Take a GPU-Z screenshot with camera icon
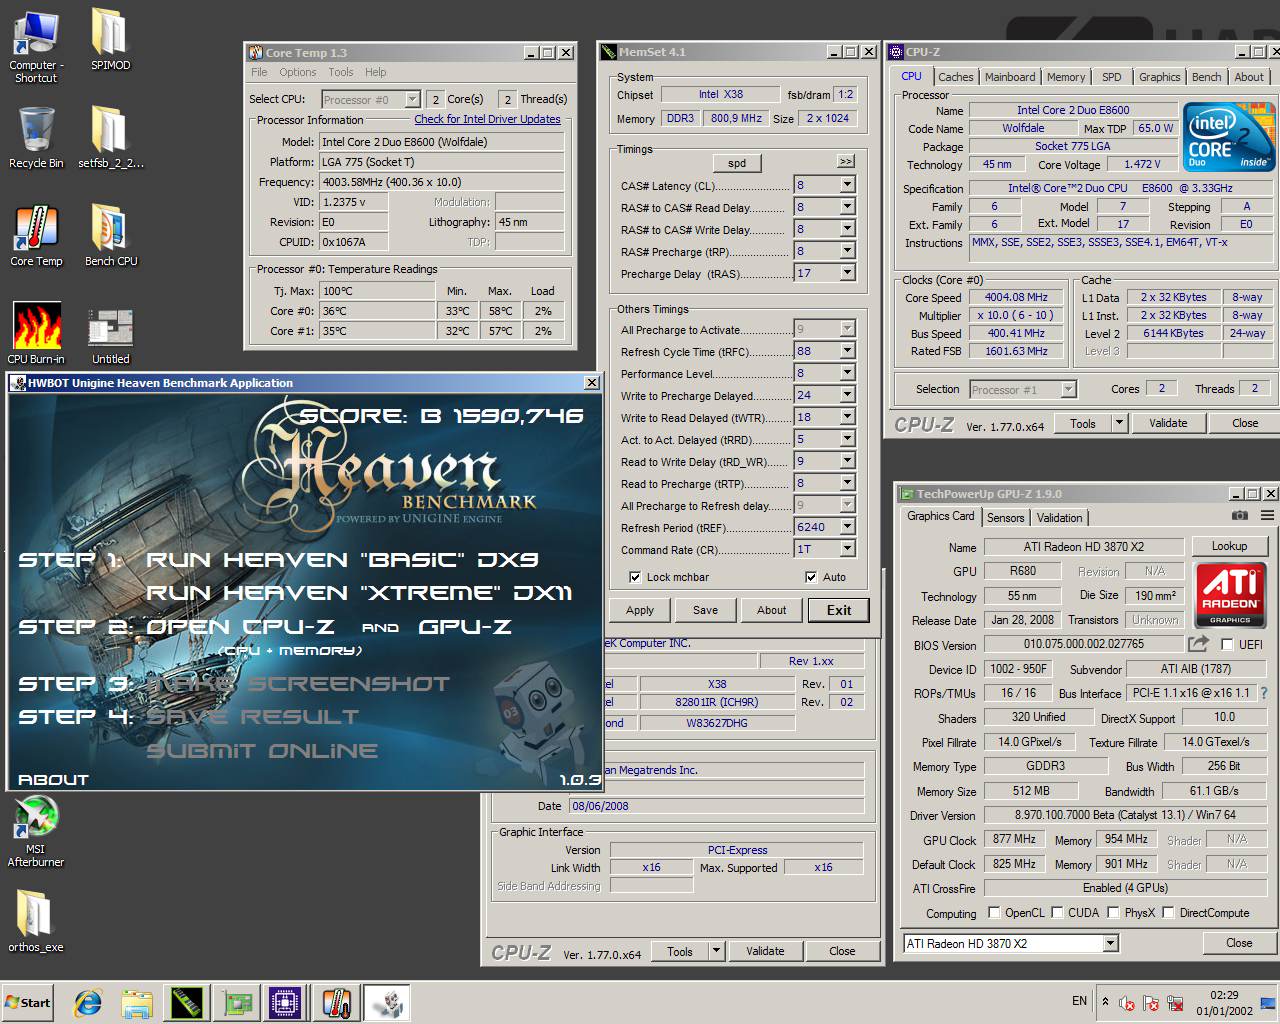Screen dimensions: 1280x1024 [1239, 516]
